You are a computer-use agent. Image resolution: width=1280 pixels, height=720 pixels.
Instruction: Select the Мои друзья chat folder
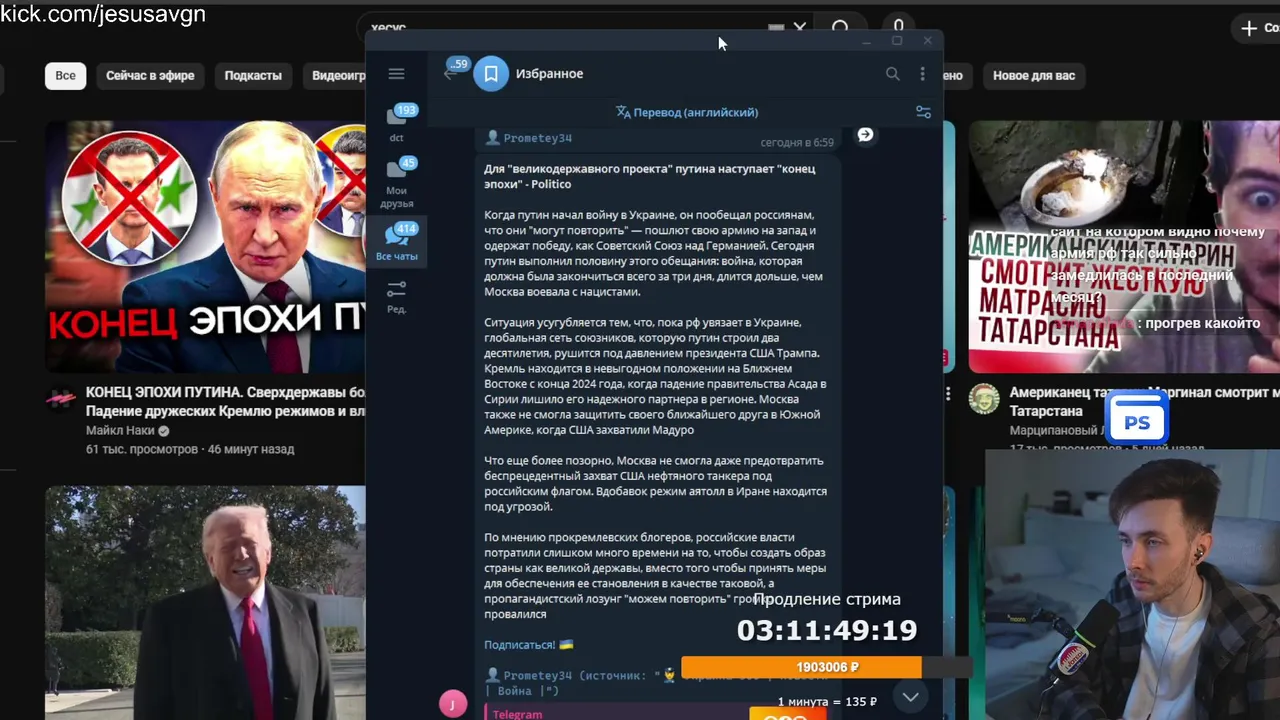click(x=397, y=183)
